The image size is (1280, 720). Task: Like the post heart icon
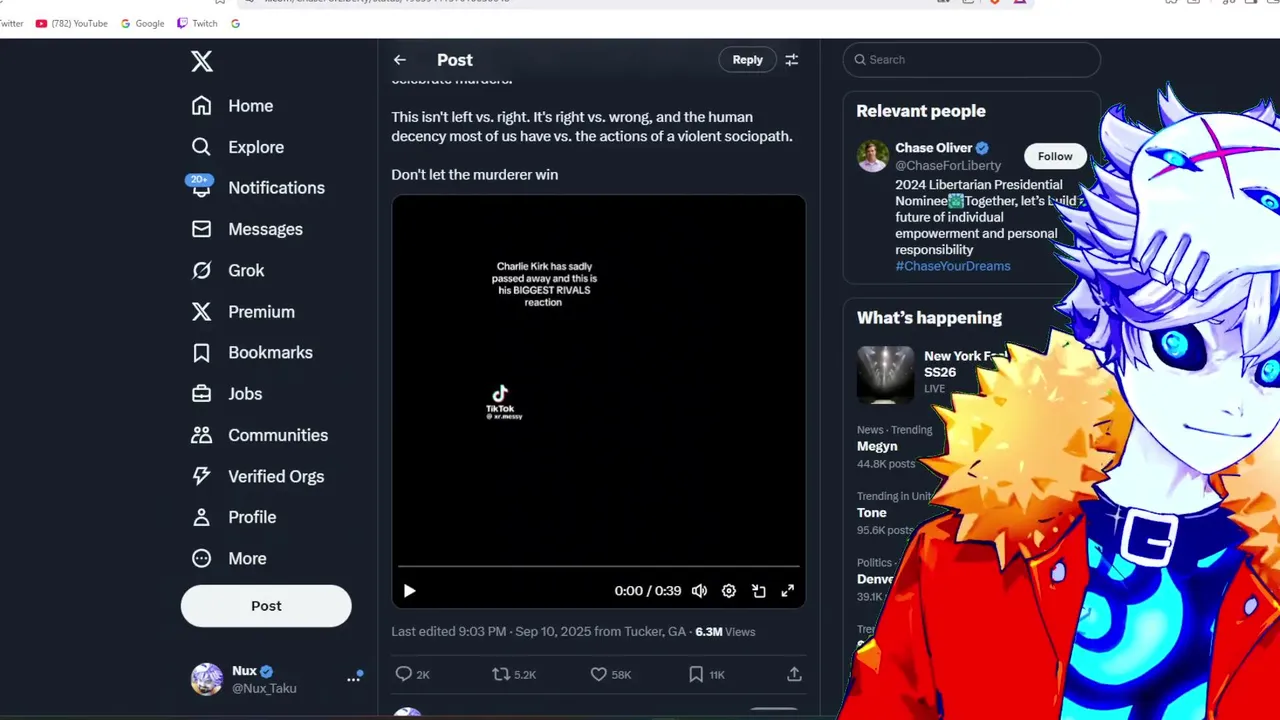[x=598, y=675]
